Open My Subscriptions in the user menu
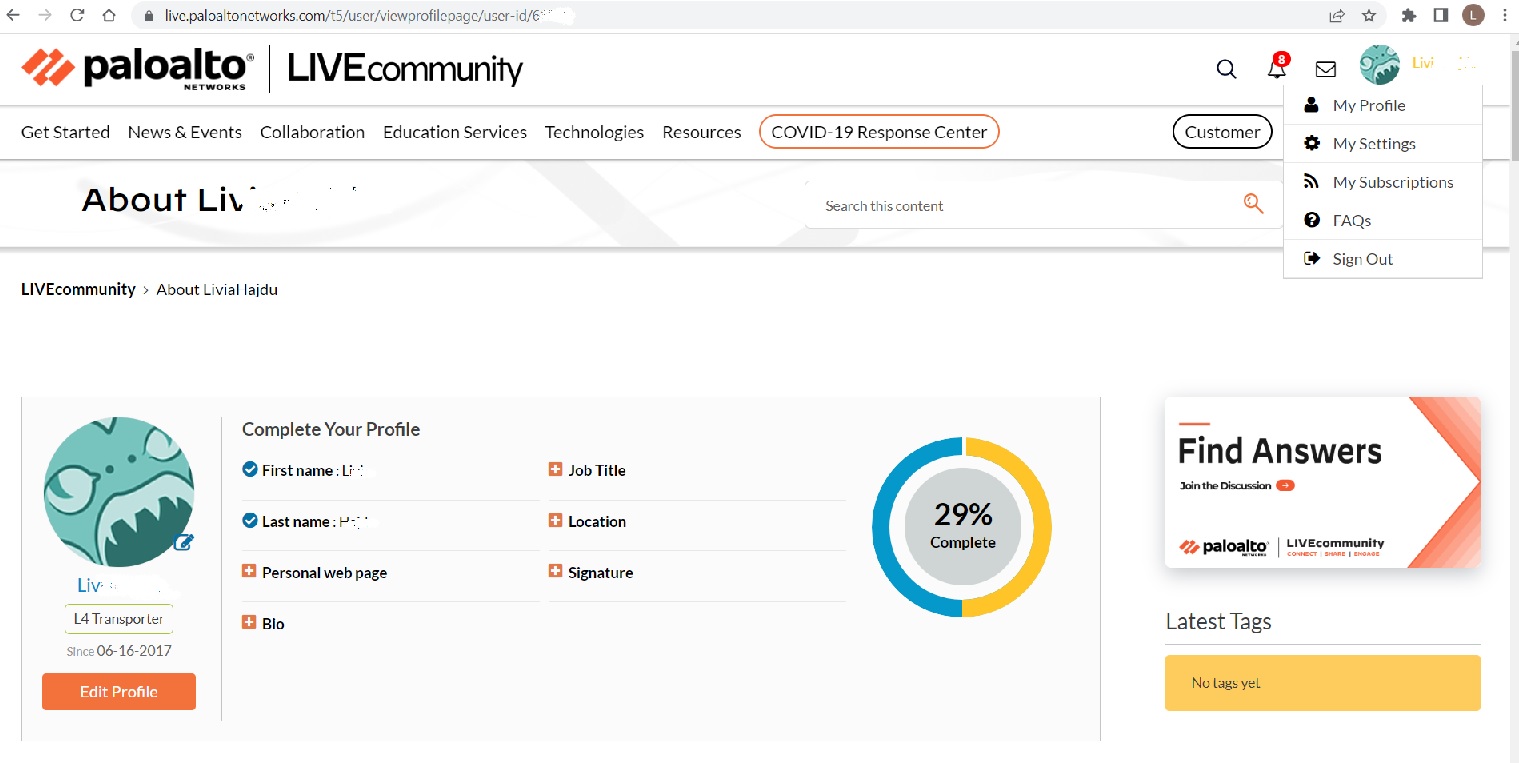The height and width of the screenshot is (763, 1519). (1392, 182)
